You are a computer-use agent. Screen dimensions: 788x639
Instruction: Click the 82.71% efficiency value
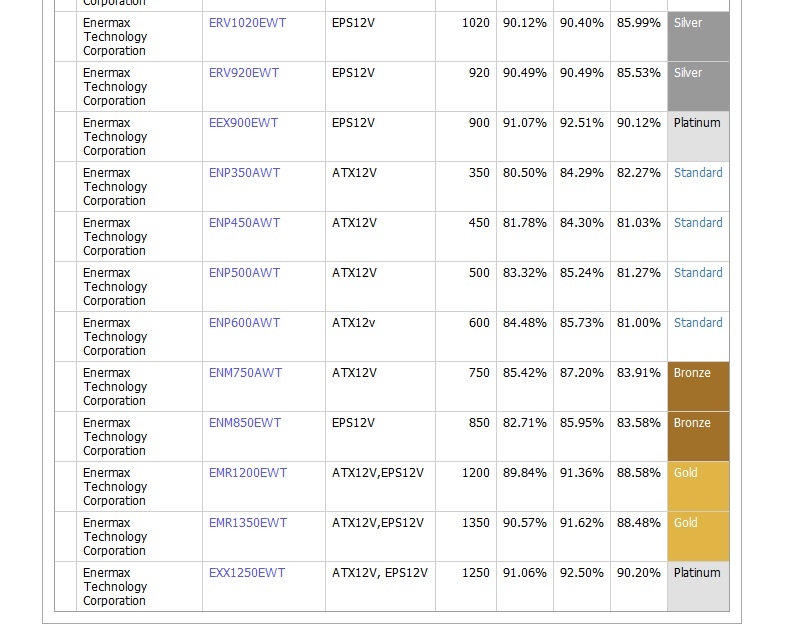[525, 423]
